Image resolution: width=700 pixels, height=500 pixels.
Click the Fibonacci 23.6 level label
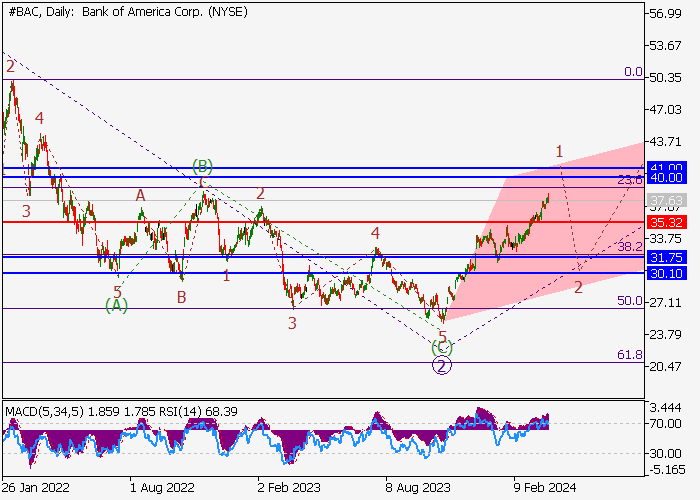coord(630,180)
